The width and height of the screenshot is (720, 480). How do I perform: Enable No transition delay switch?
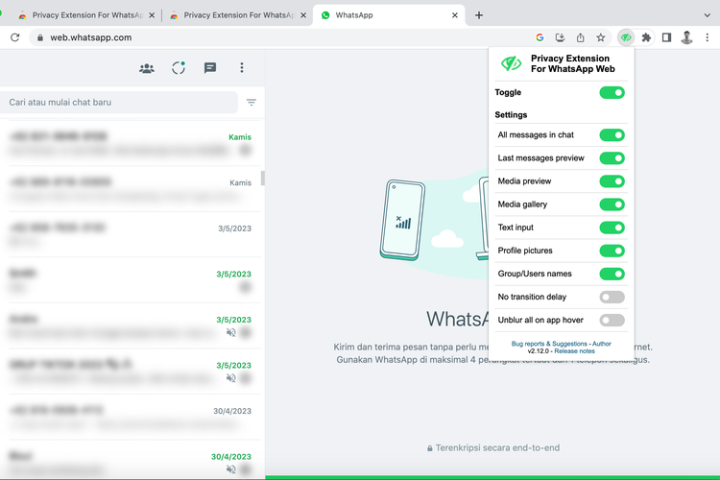click(x=612, y=297)
